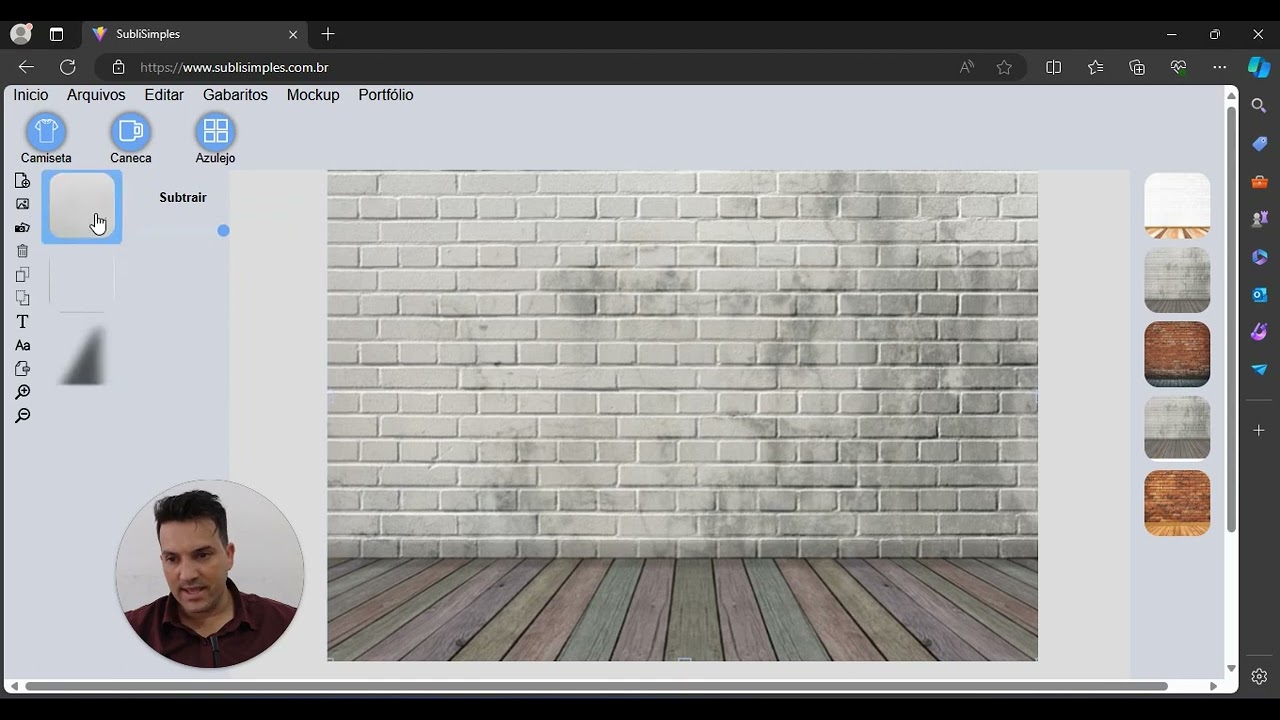Click the brick wall mockup canvas
The height and width of the screenshot is (720, 1280).
tap(682, 416)
